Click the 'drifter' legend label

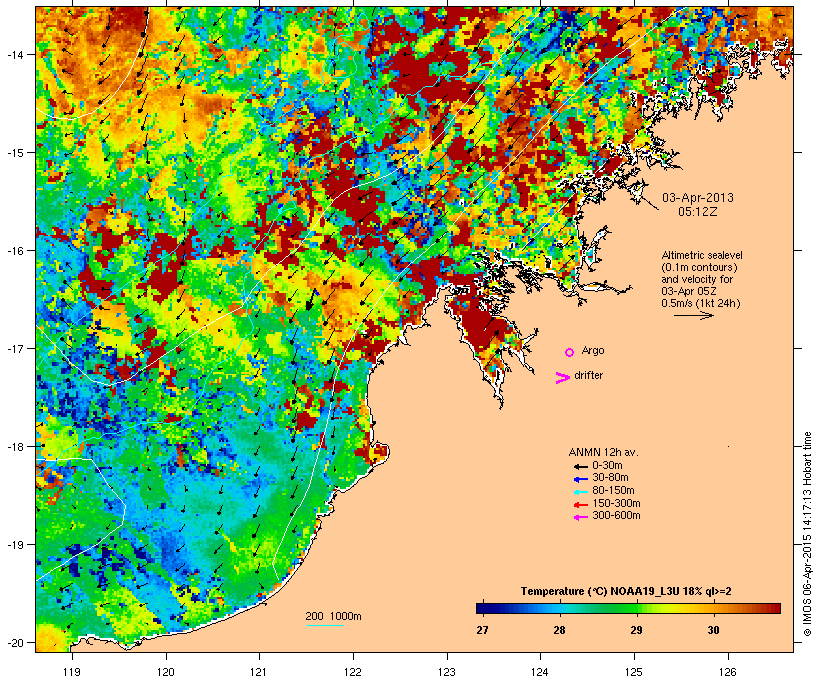point(588,375)
